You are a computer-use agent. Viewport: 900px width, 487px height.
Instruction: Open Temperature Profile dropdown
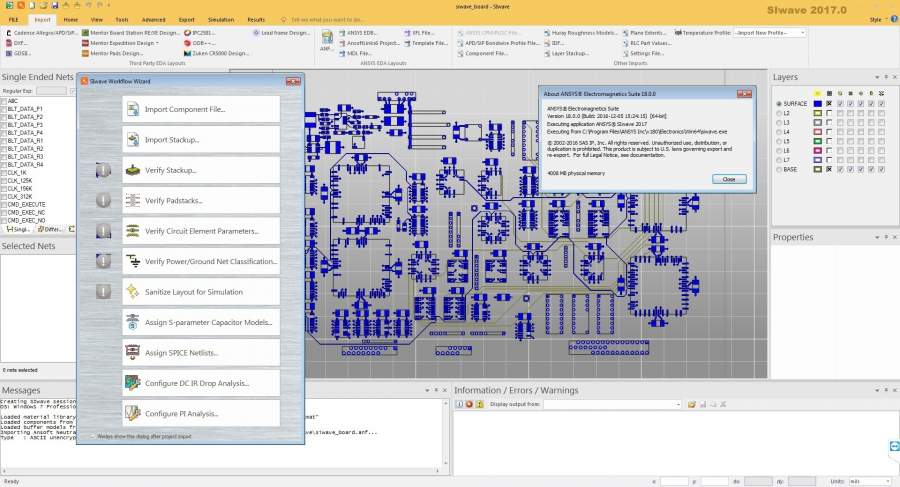[x=802, y=33]
